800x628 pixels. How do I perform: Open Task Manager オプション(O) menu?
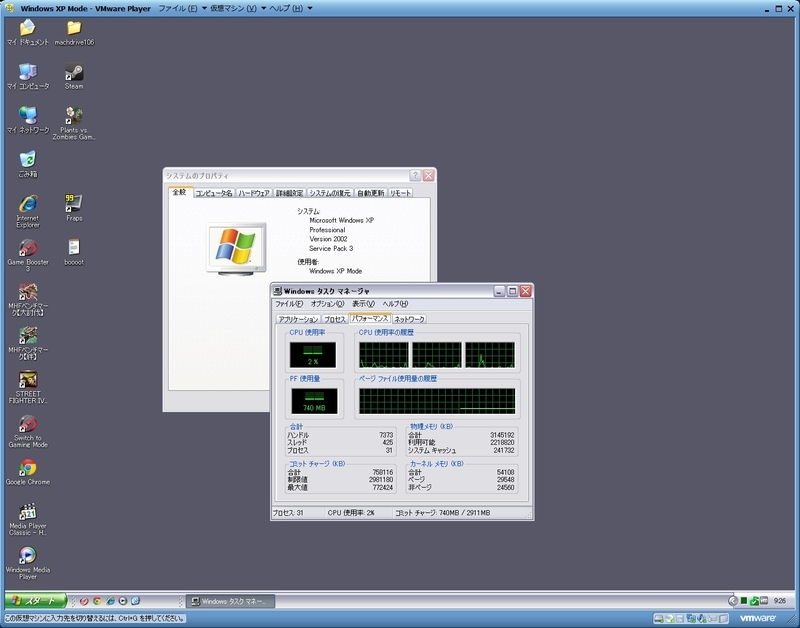coord(328,304)
